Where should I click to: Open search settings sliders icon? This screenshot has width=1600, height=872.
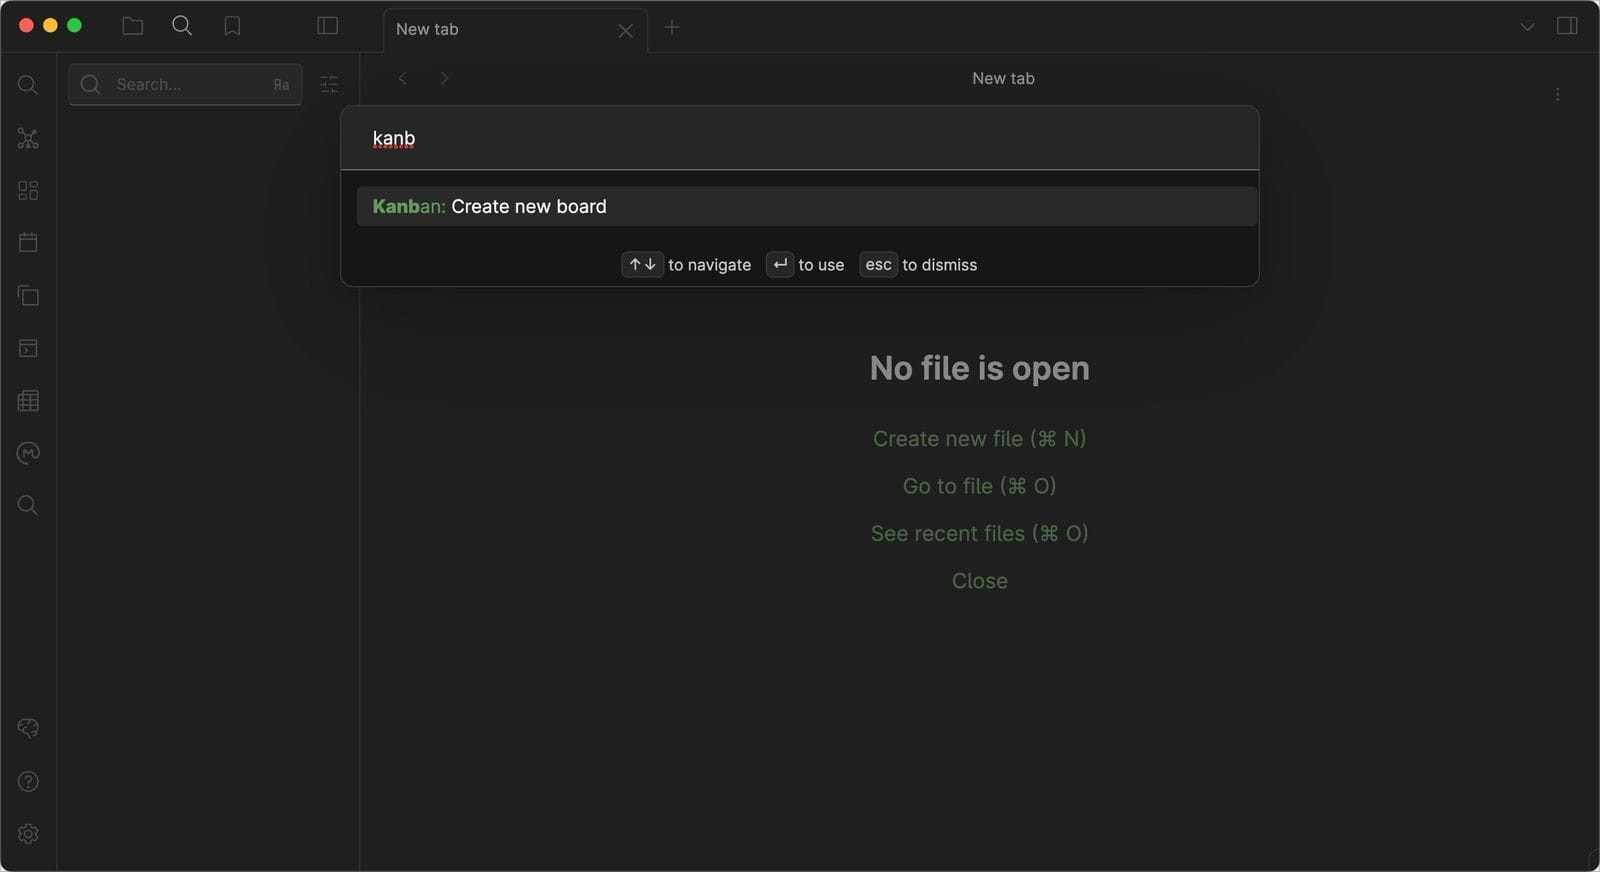(329, 84)
